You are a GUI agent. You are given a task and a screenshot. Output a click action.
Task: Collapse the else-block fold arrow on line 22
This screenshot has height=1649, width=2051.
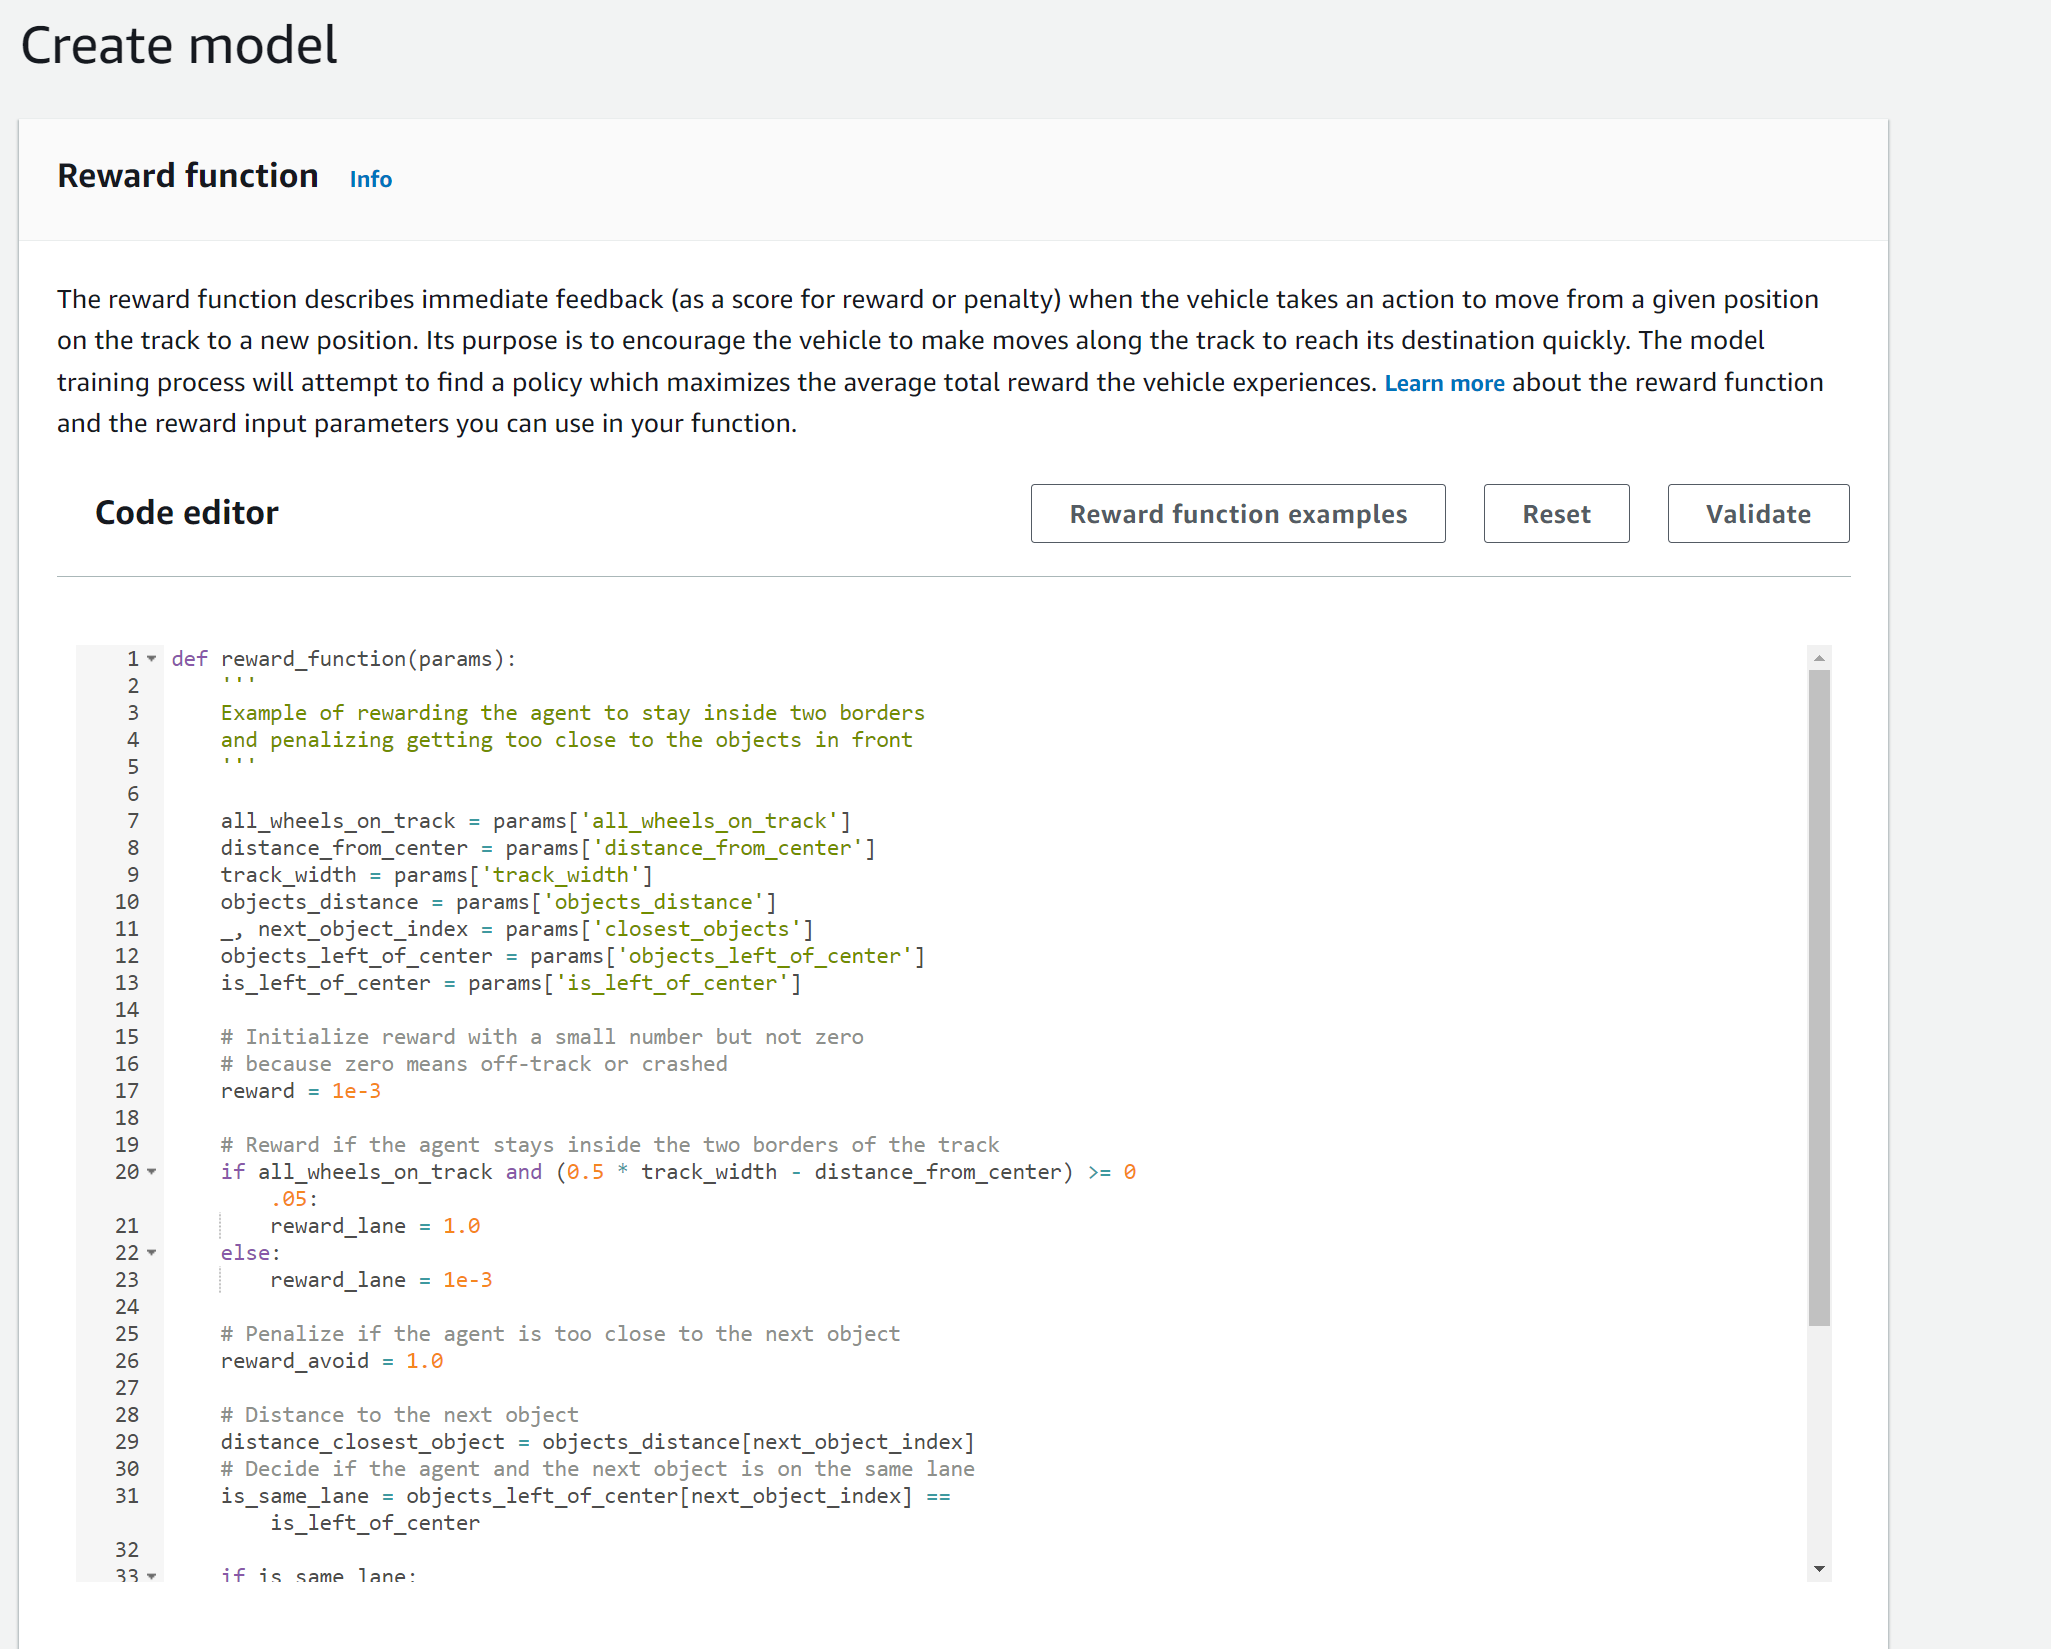point(152,1253)
